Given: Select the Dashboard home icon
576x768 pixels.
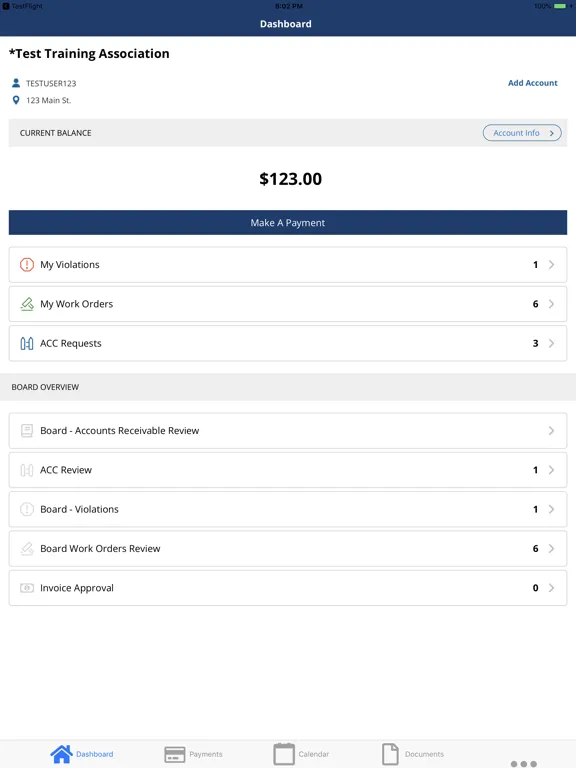Looking at the screenshot, I should pyautogui.click(x=62, y=754).
